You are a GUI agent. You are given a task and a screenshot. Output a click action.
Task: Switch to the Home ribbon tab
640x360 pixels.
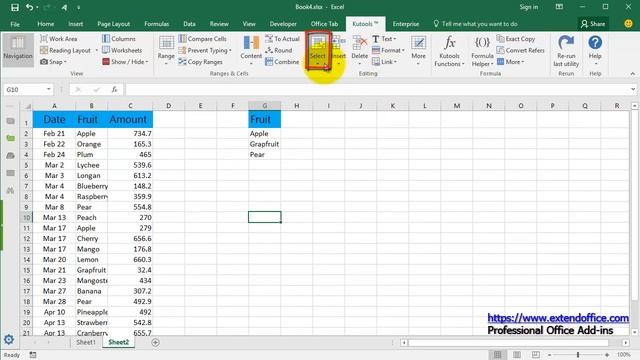pos(46,24)
